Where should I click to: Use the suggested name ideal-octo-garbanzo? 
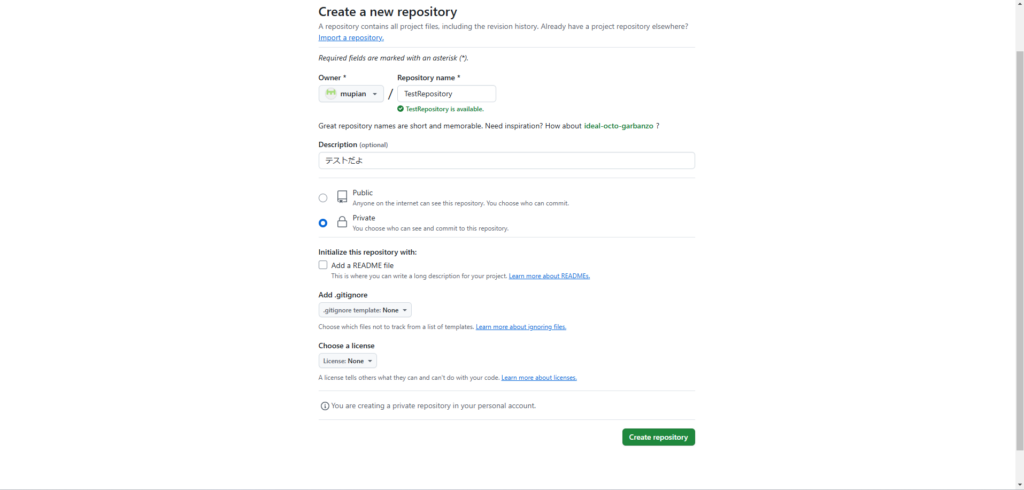tap(618, 125)
